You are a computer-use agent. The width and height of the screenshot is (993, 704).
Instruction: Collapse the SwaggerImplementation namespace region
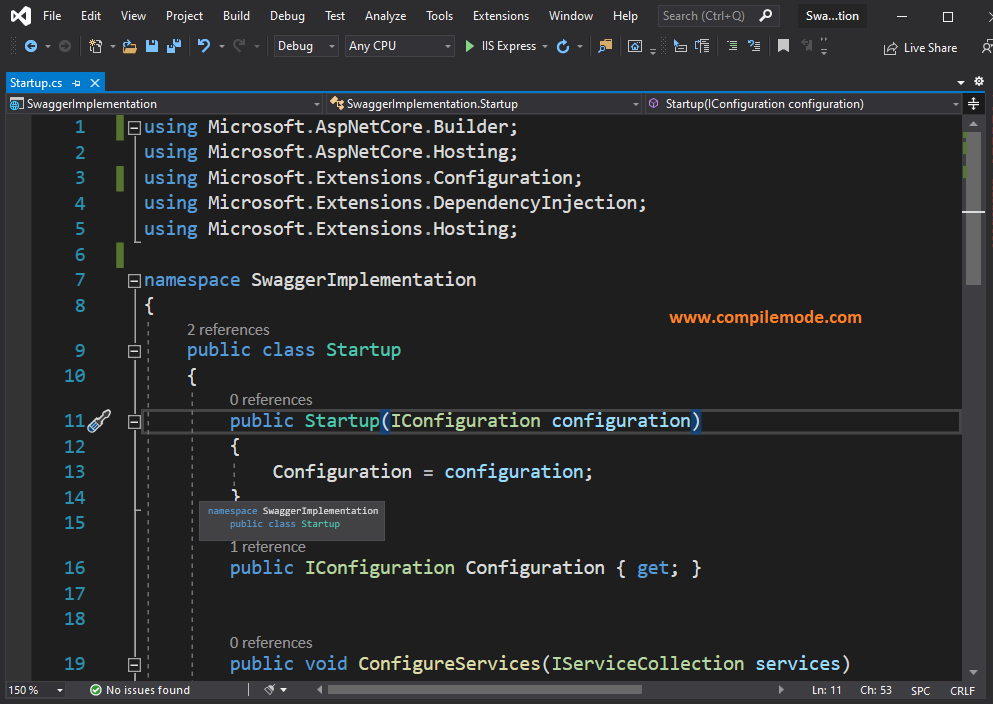coord(134,280)
